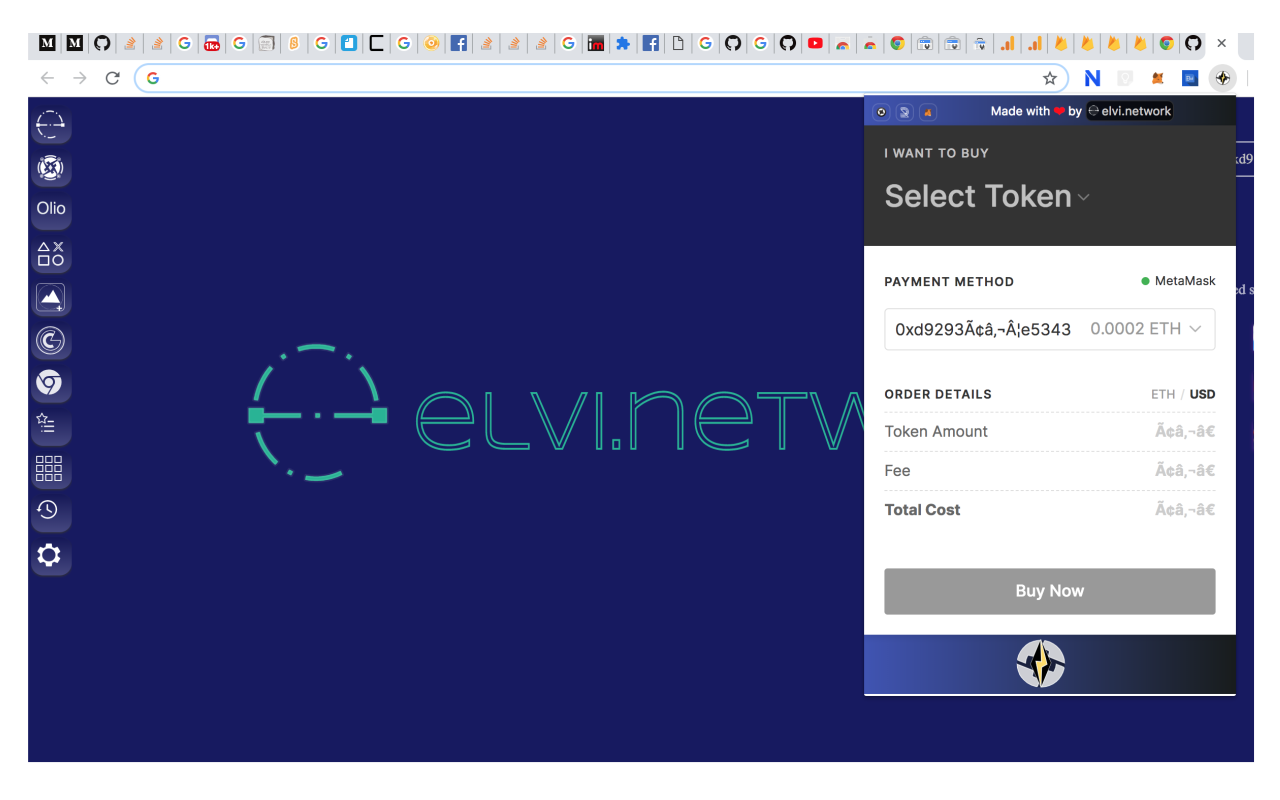Click the ORDER DETAILS heading

tap(938, 394)
